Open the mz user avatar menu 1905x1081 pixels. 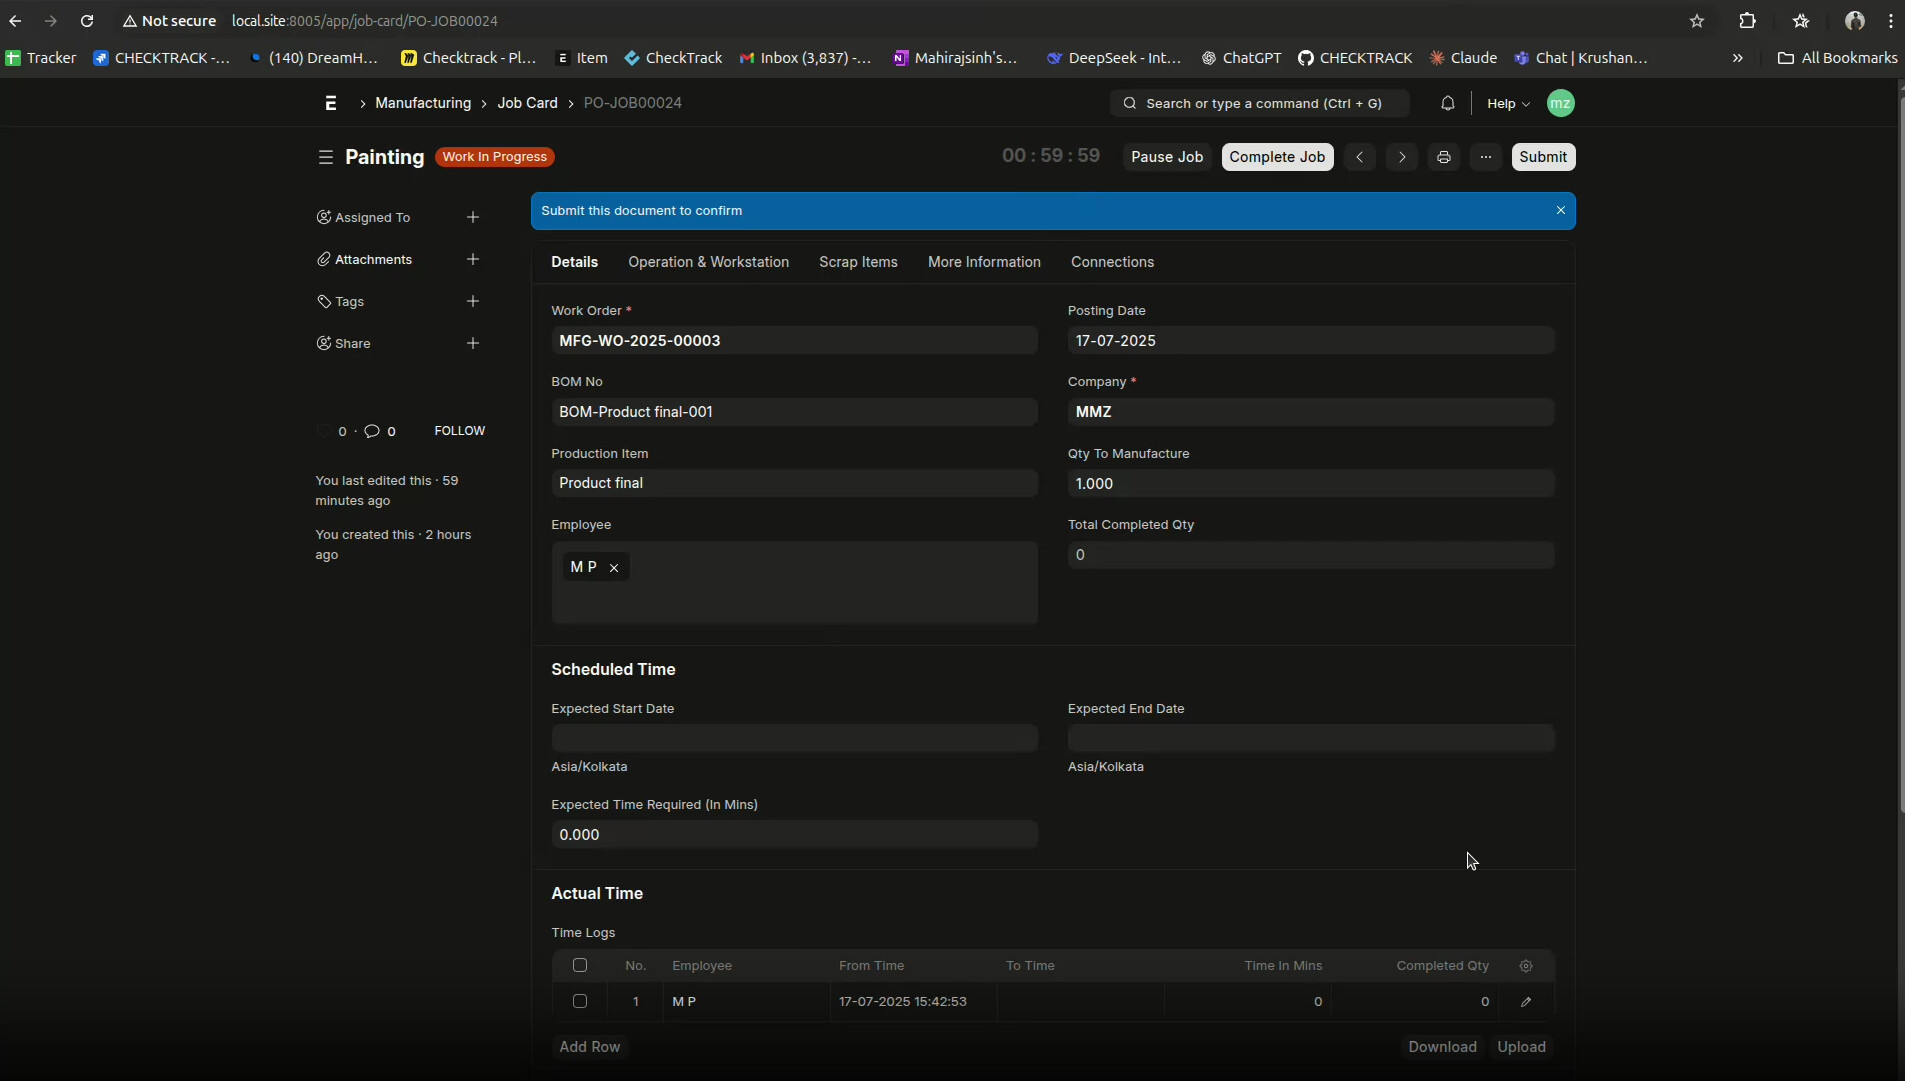coord(1560,103)
